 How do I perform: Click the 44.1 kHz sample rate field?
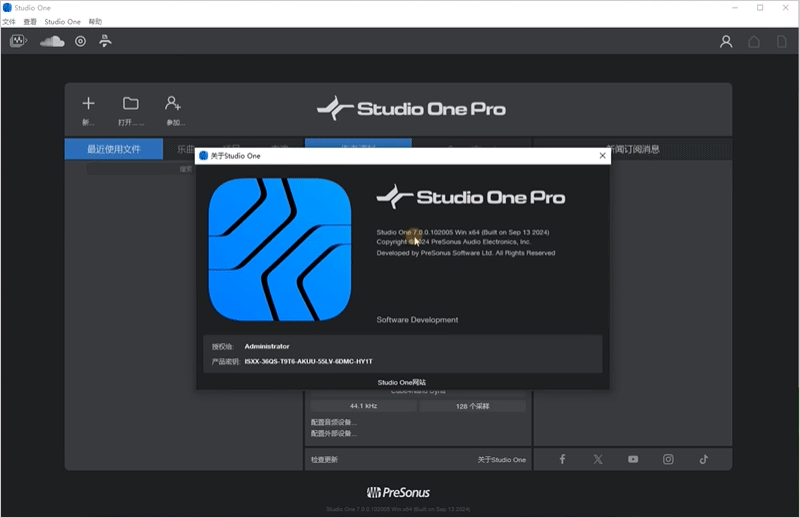click(x=363, y=406)
